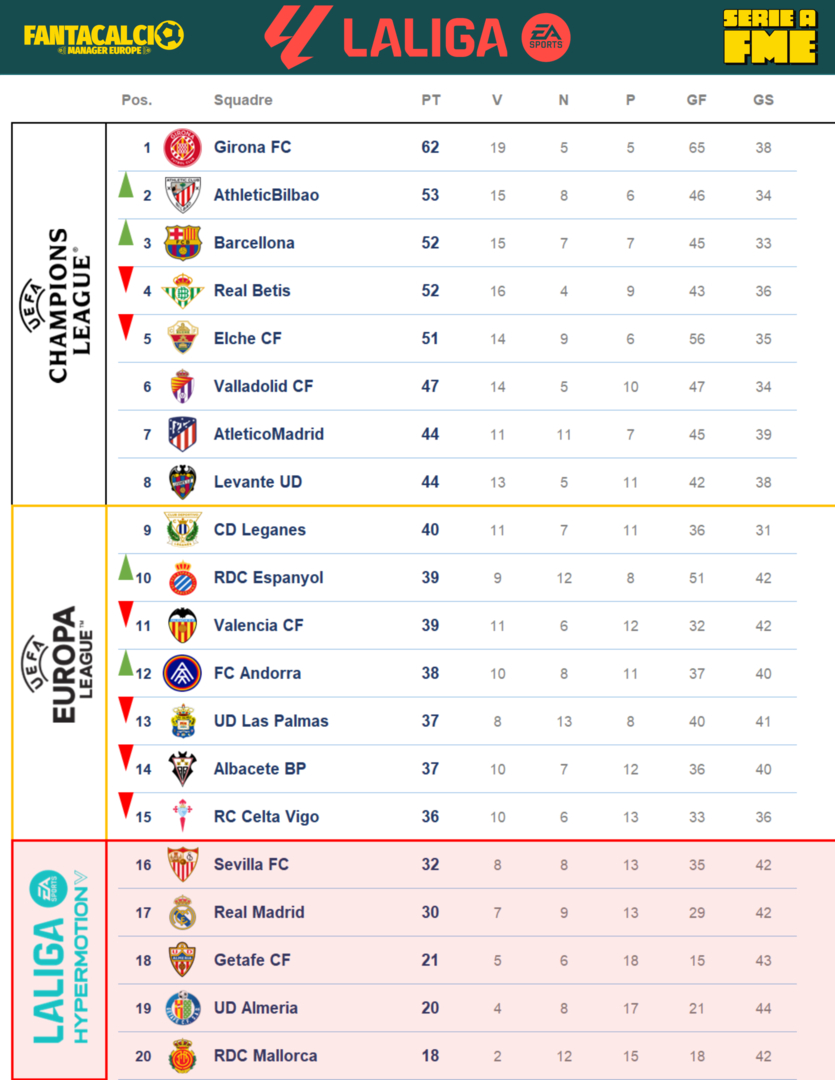Click the Girona FC club crest
Screen dimensions: 835x1080
(x=183, y=148)
